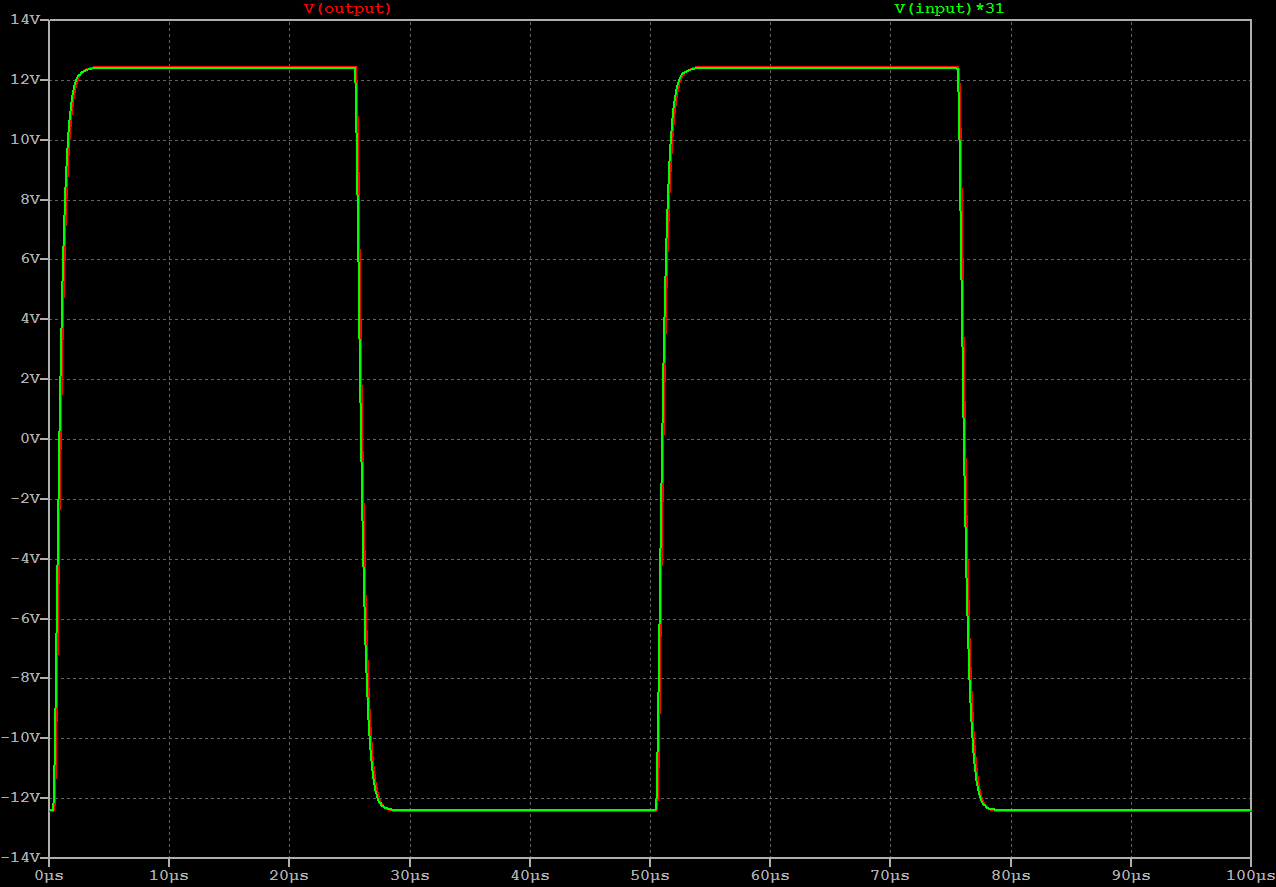Click the 60µs time axis label
This screenshot has height=887, width=1276.
[770, 875]
